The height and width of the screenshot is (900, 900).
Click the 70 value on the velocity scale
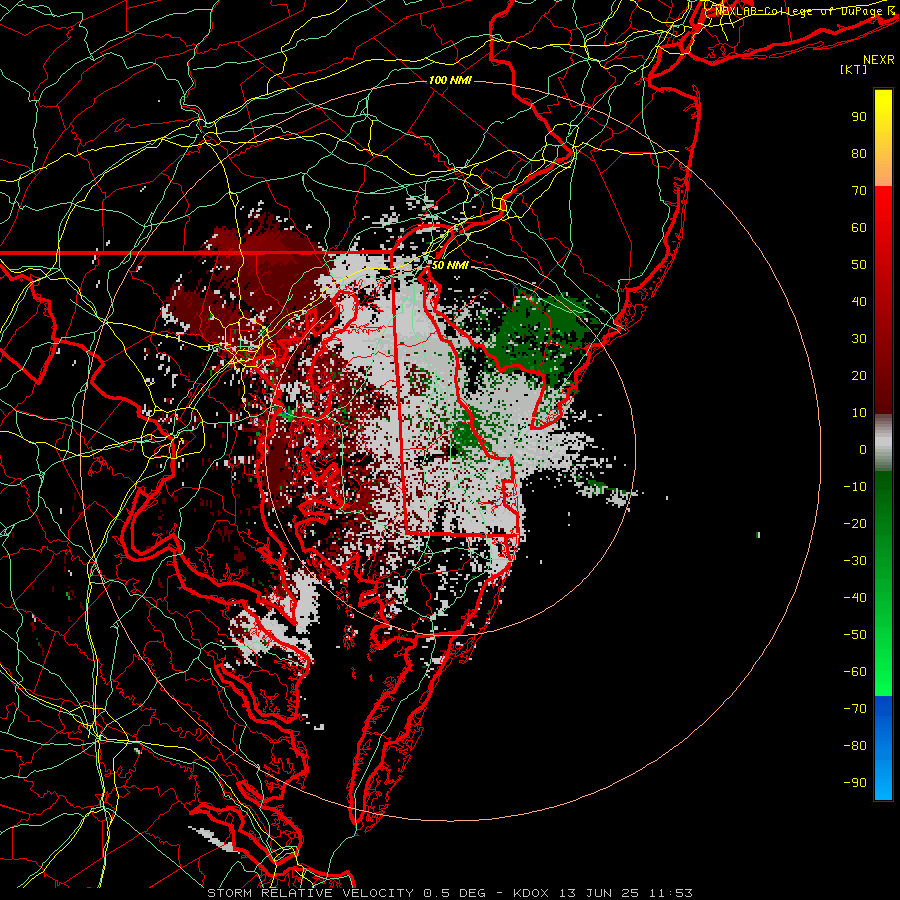point(859,191)
